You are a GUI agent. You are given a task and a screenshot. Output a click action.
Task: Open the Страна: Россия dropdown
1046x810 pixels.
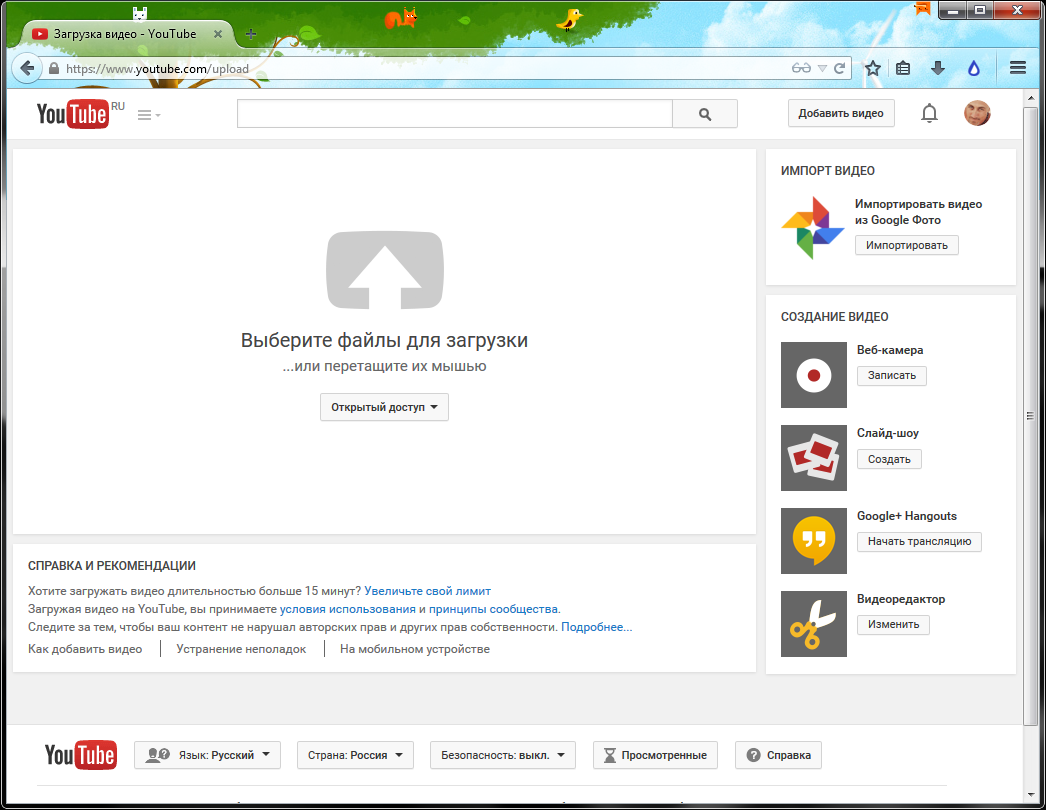click(x=355, y=755)
